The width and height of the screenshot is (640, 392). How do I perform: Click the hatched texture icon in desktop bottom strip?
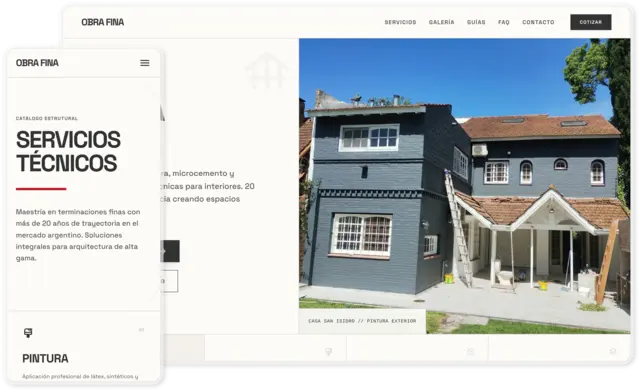(470, 351)
